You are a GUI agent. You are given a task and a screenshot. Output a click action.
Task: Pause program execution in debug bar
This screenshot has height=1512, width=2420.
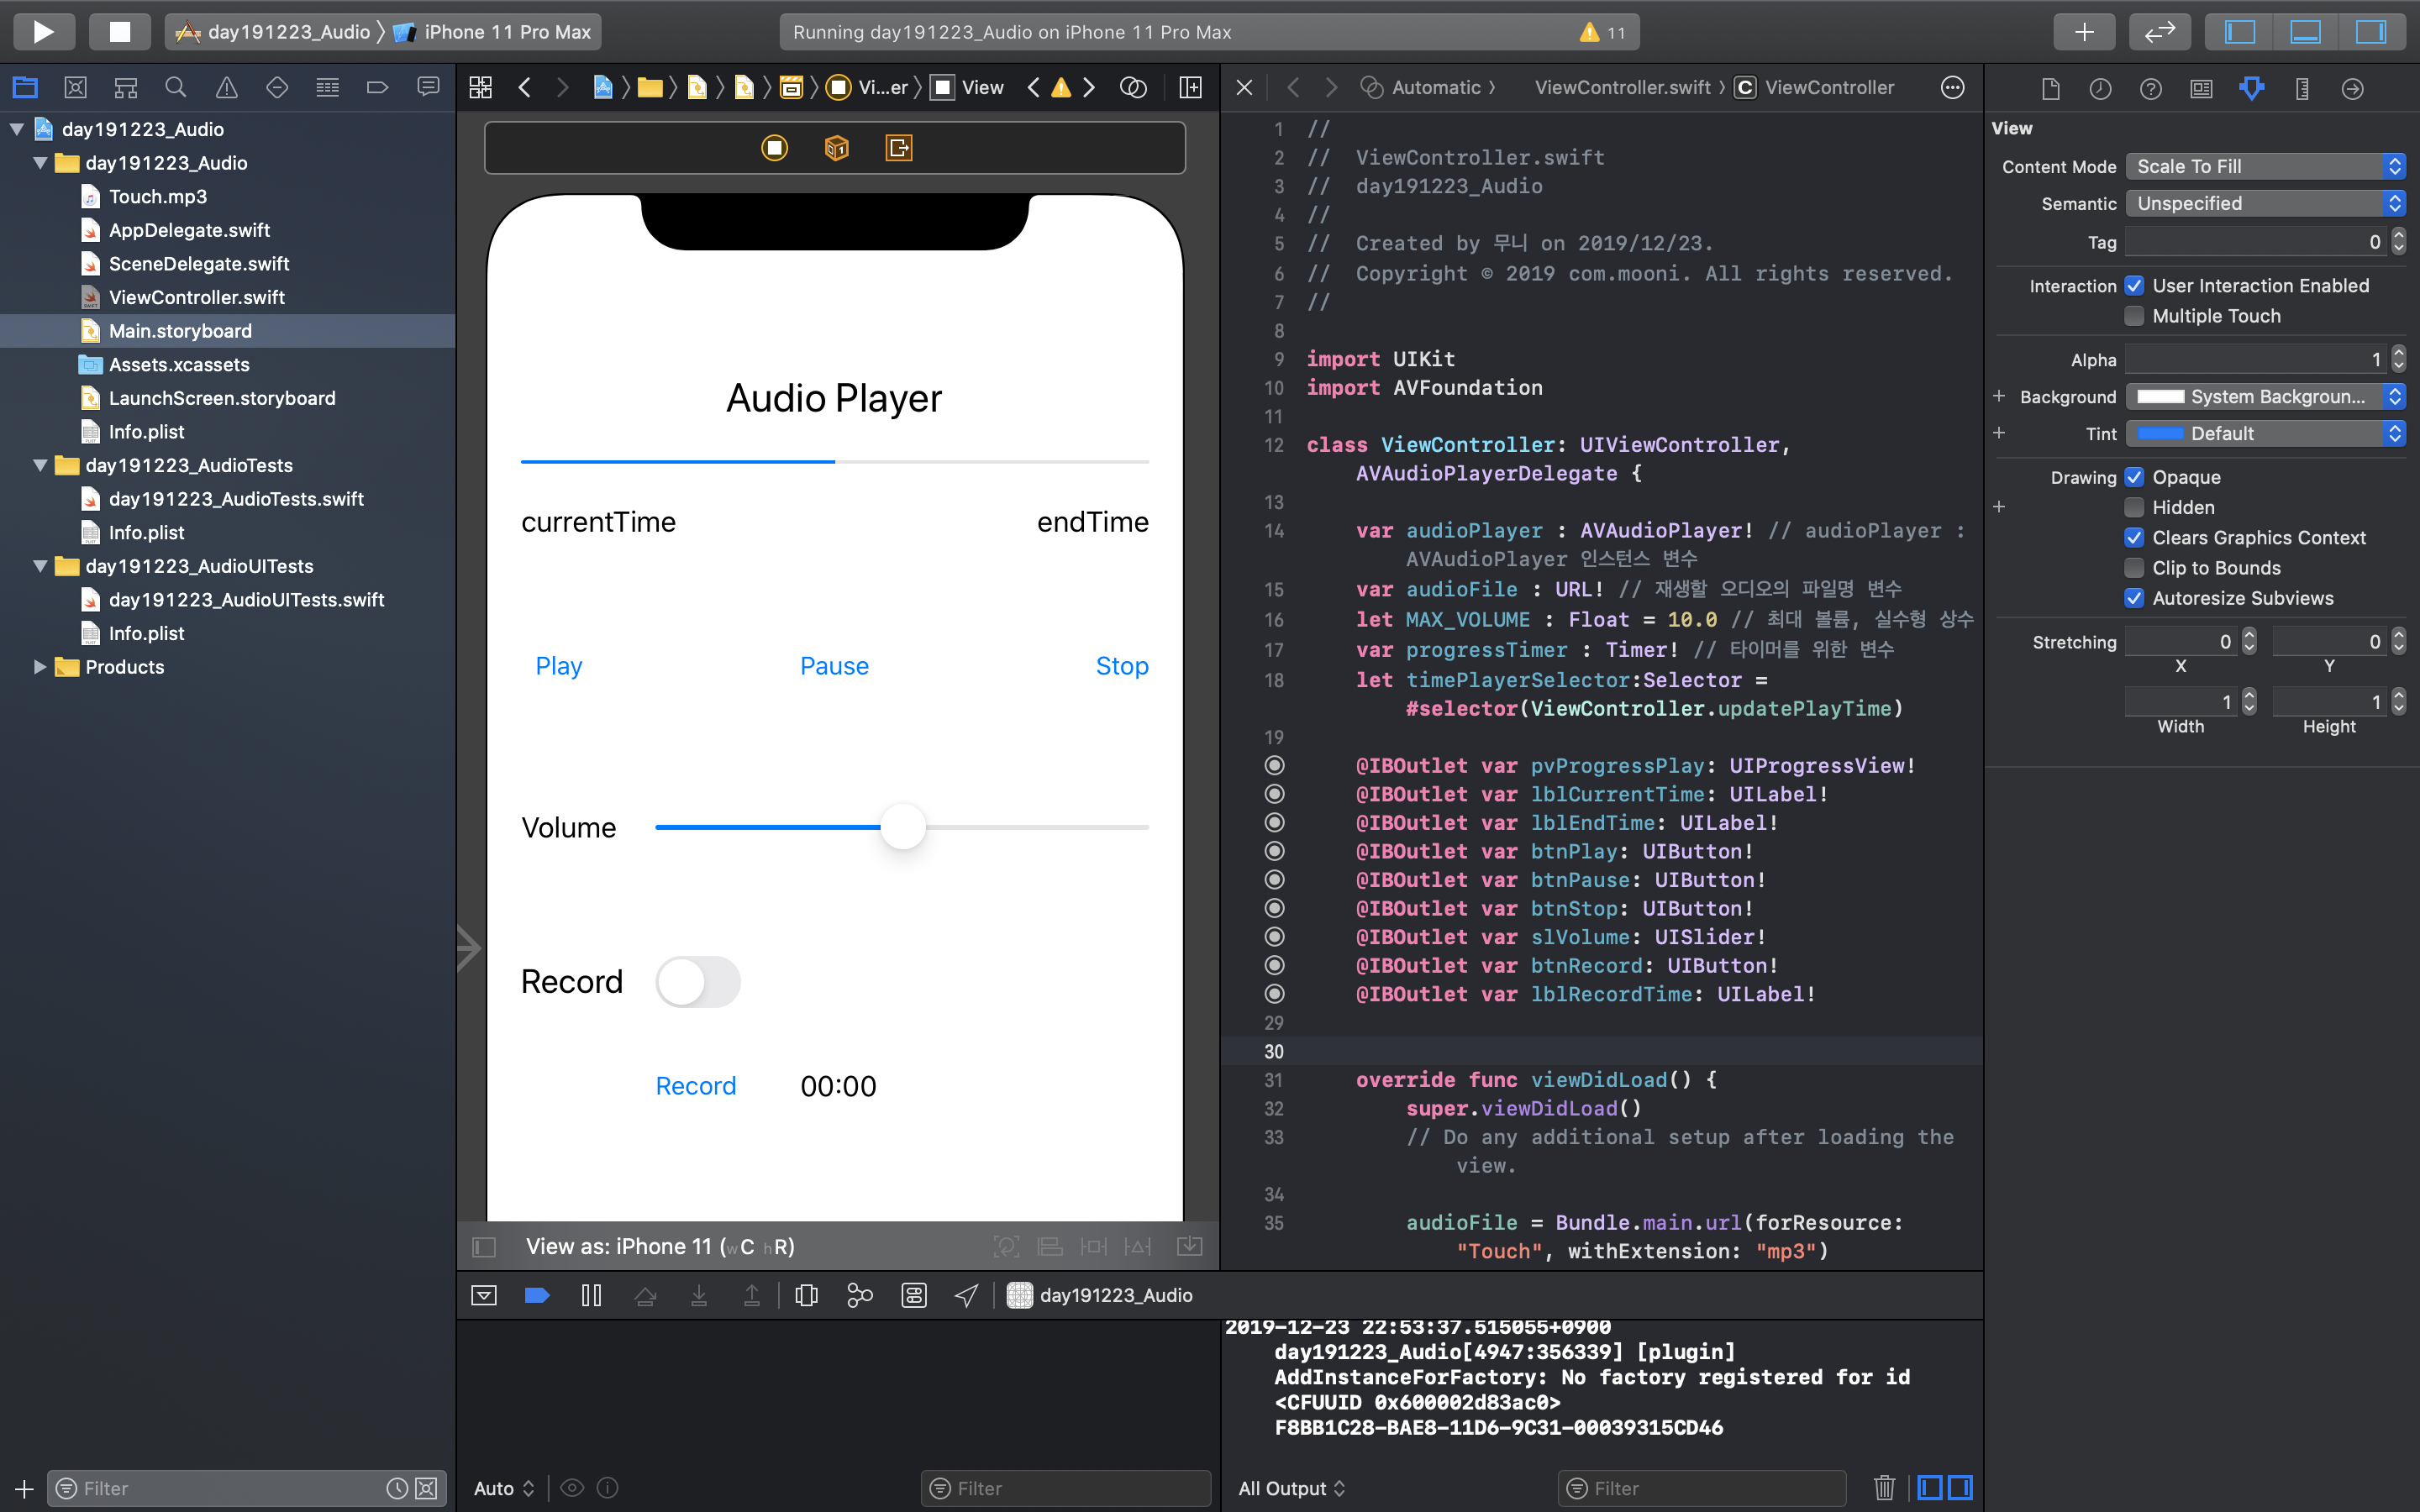tap(591, 1295)
